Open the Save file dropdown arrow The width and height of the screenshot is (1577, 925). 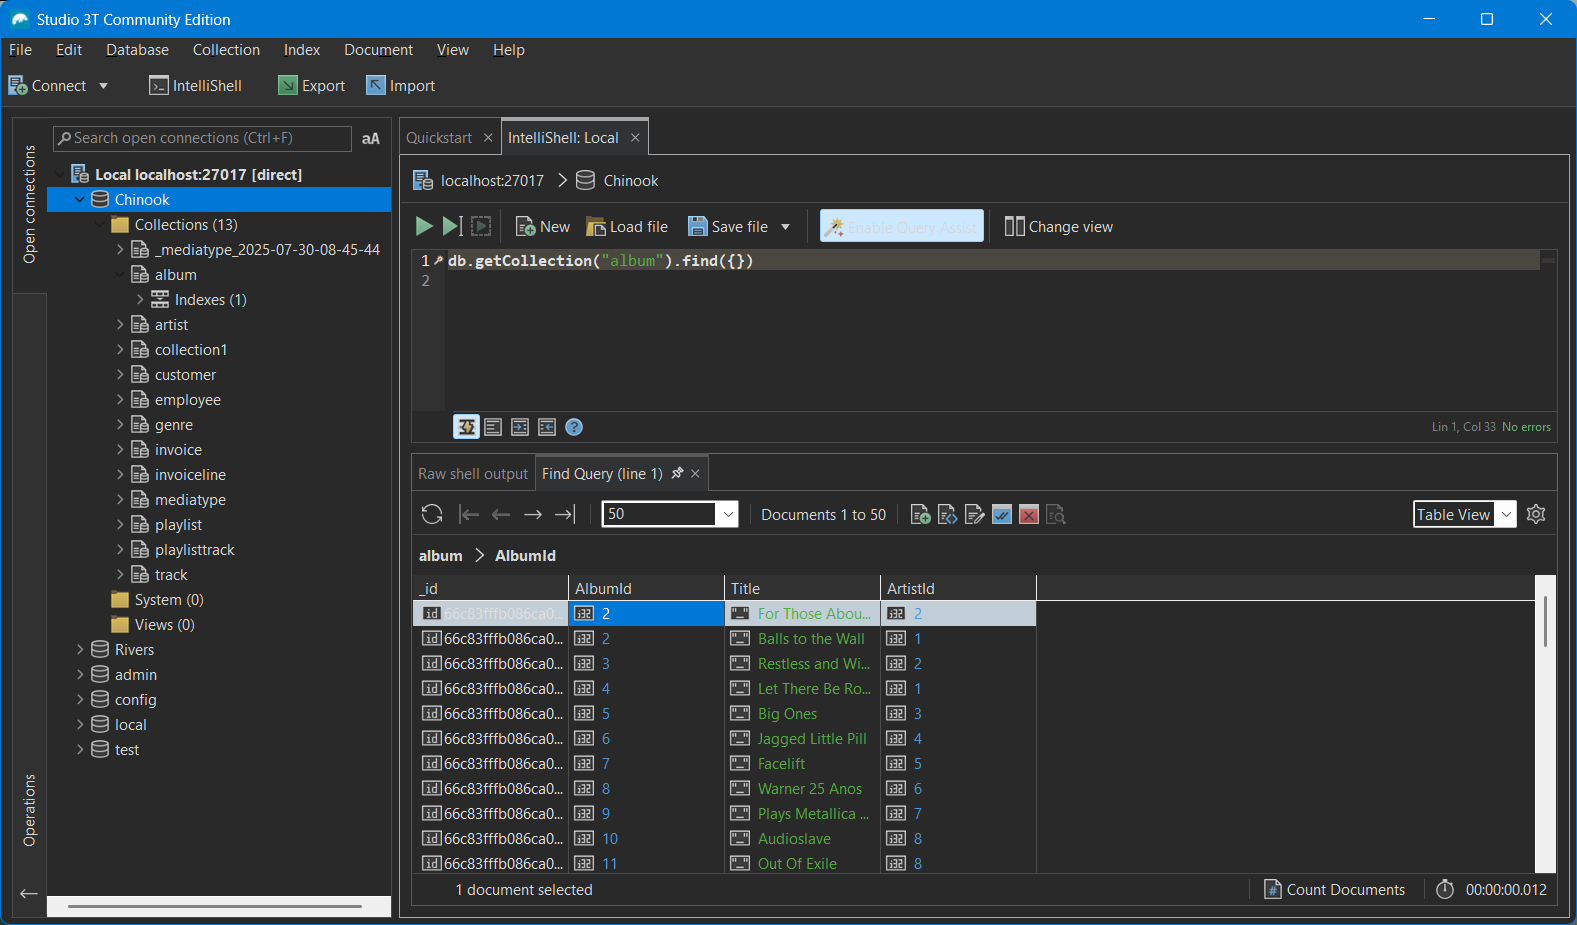(785, 227)
